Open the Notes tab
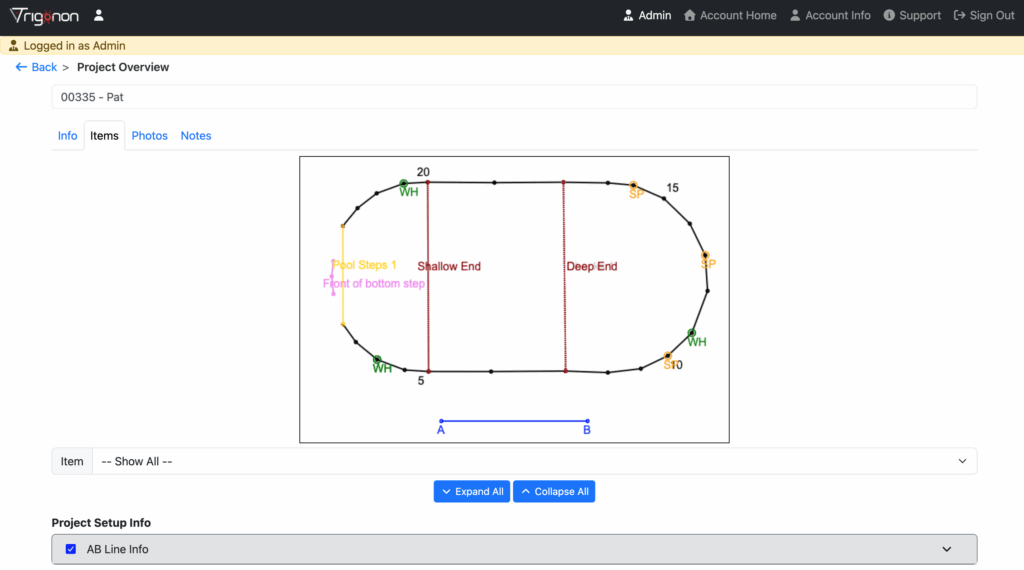 coord(196,136)
